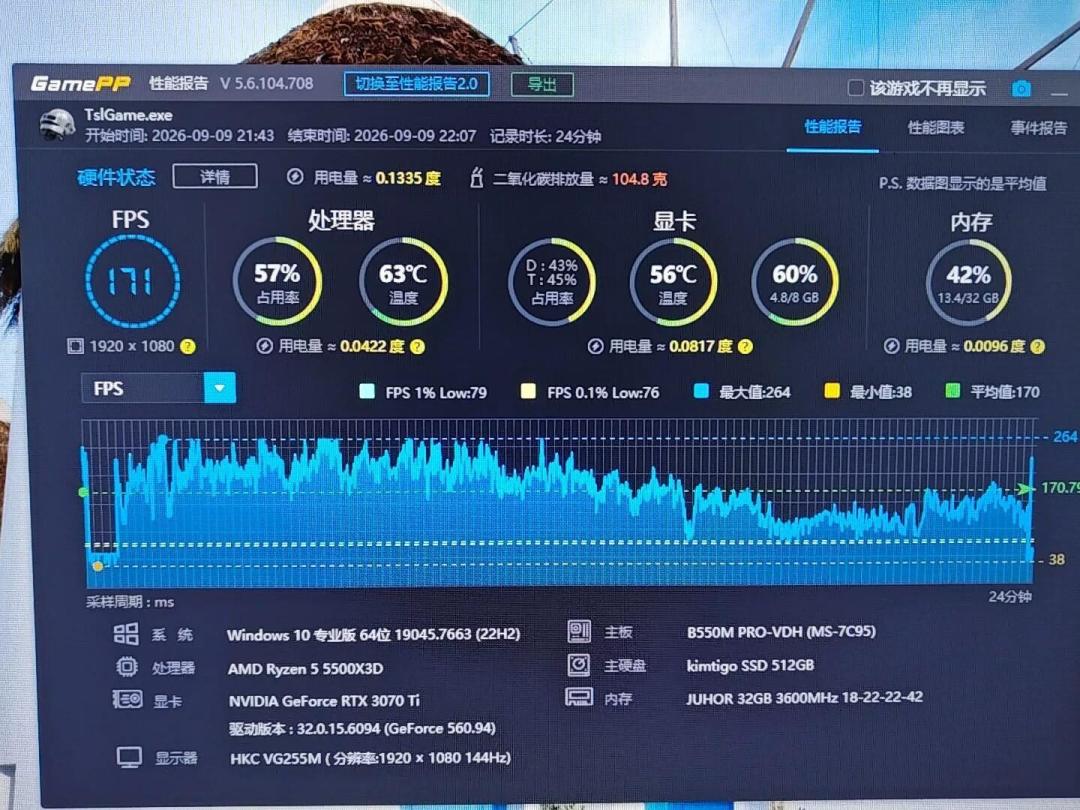The image size is (1080, 810).
Task: Click the CPU 63℃ temperature gauge
Action: click(x=403, y=282)
